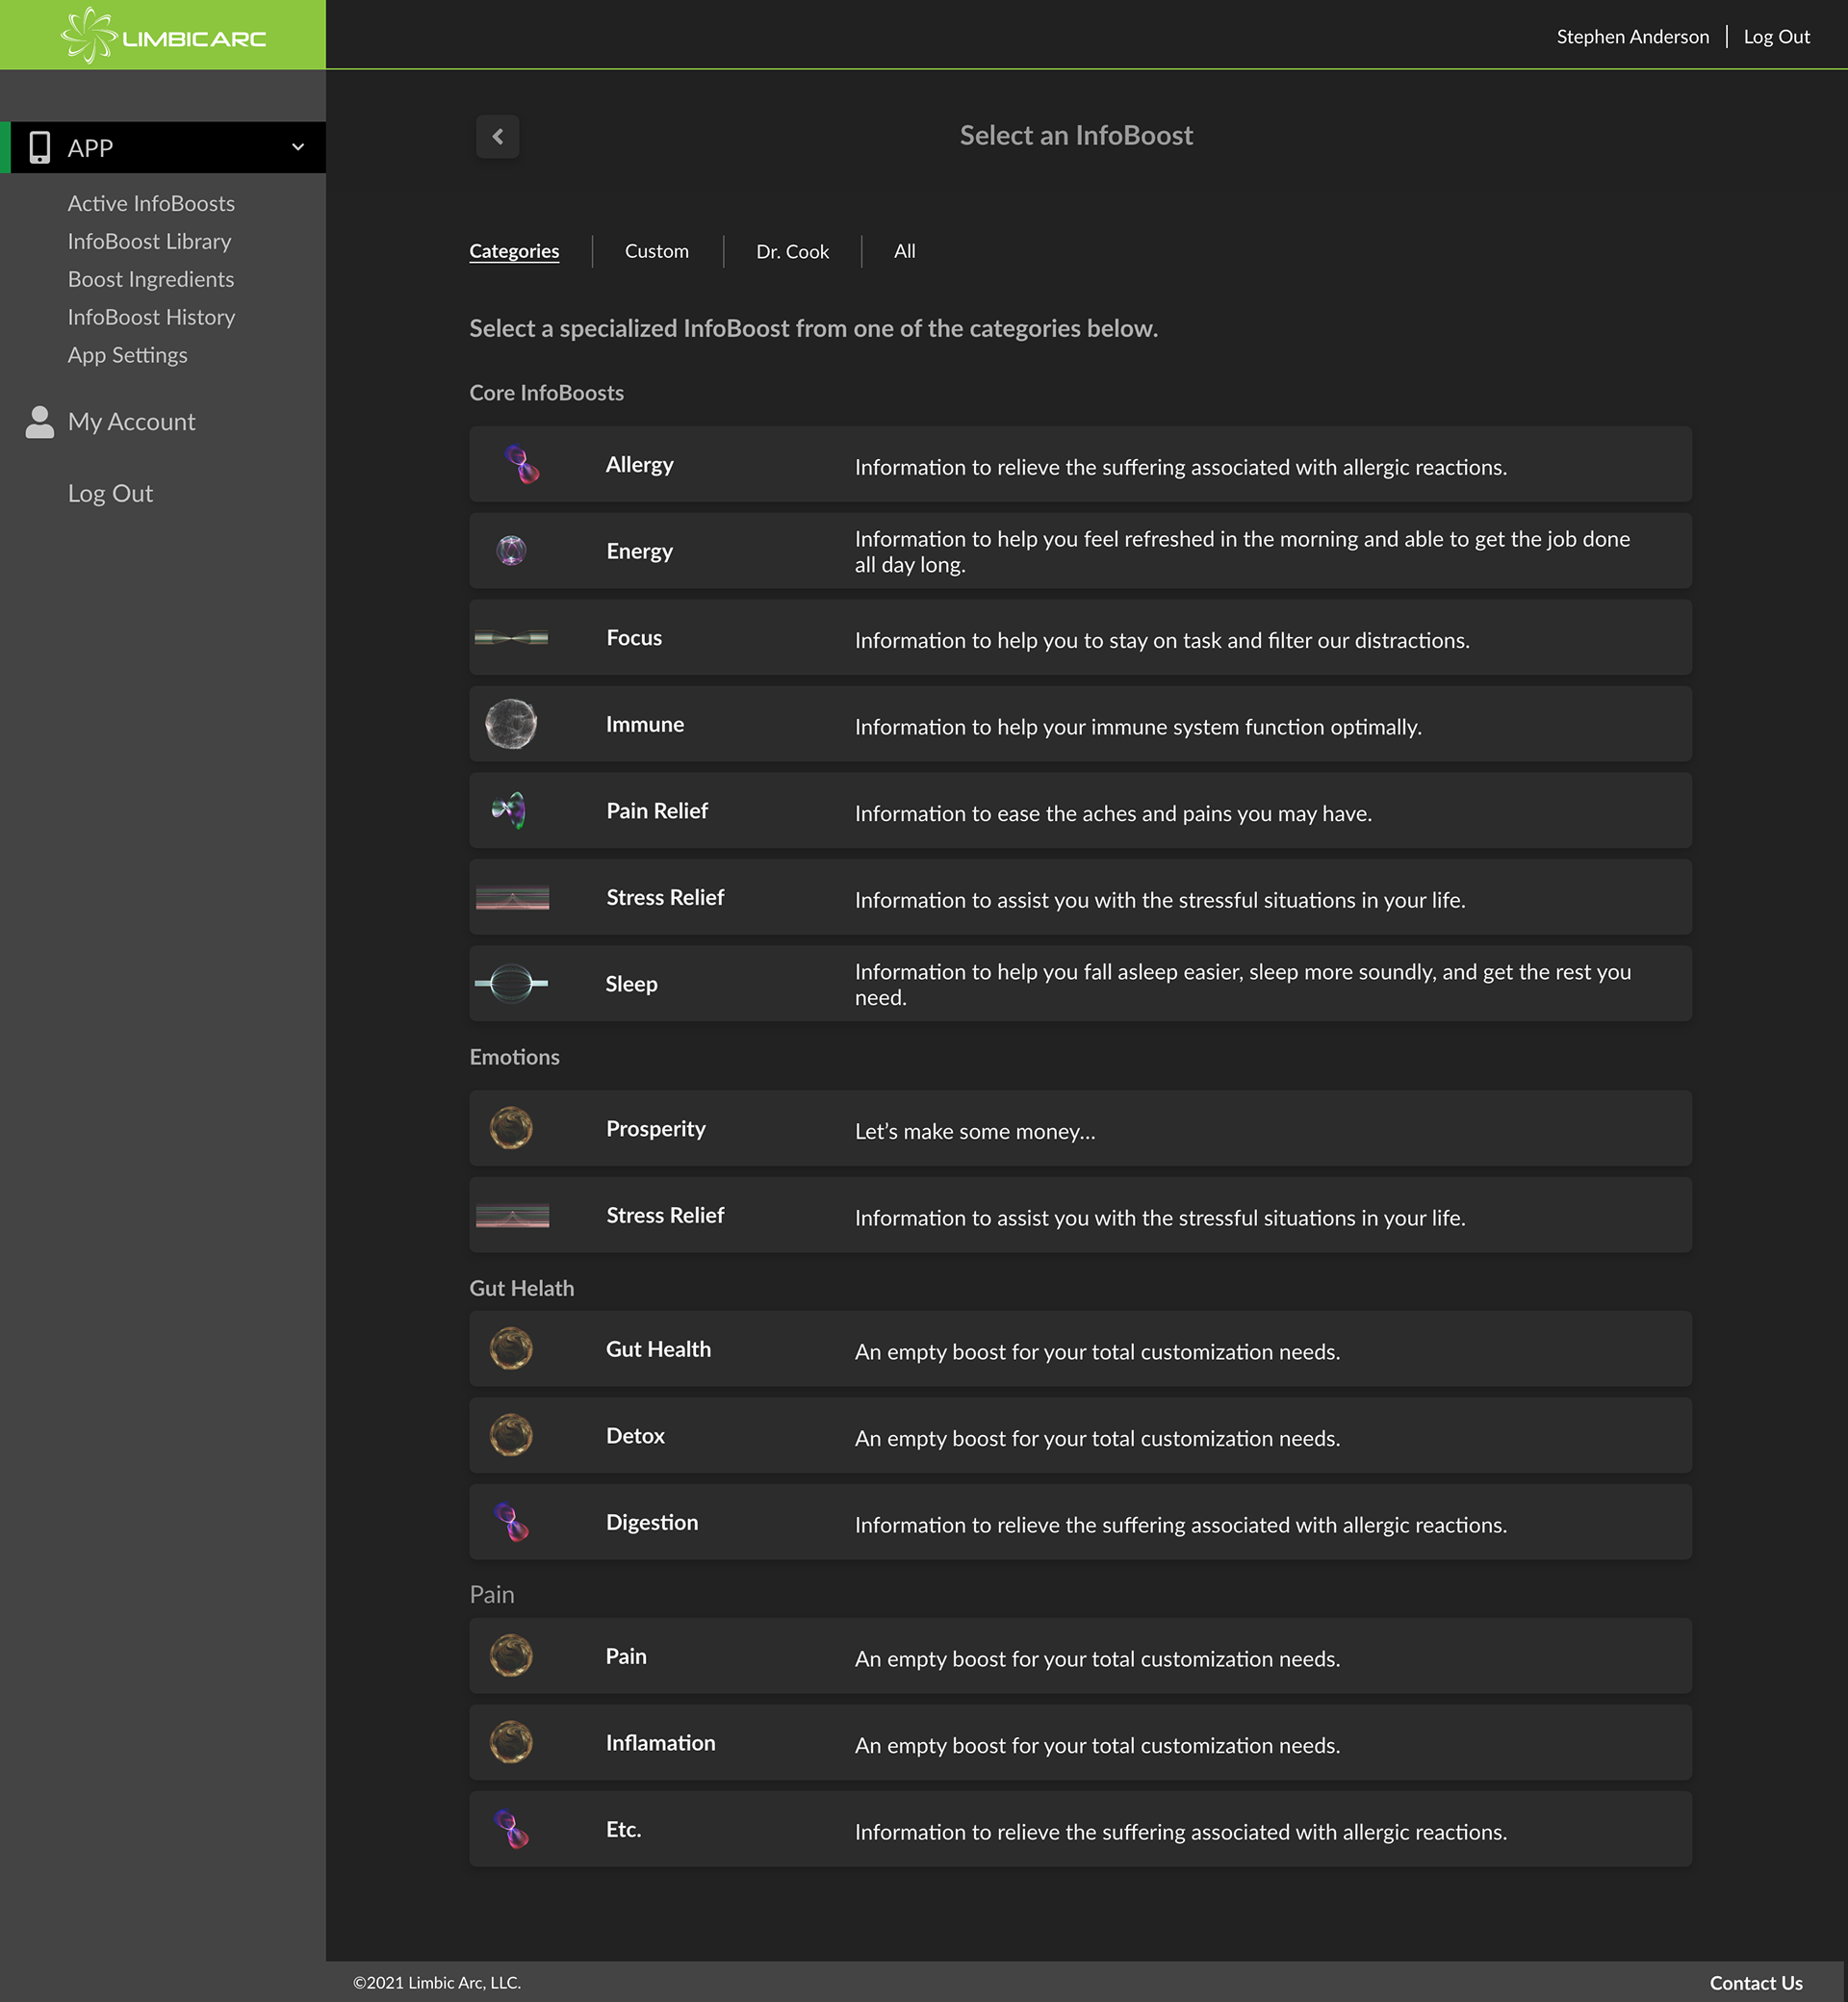Screen dimensions: 1848x2002
Task: Open Boost Ingredients in sidebar
Action: click(x=151, y=279)
